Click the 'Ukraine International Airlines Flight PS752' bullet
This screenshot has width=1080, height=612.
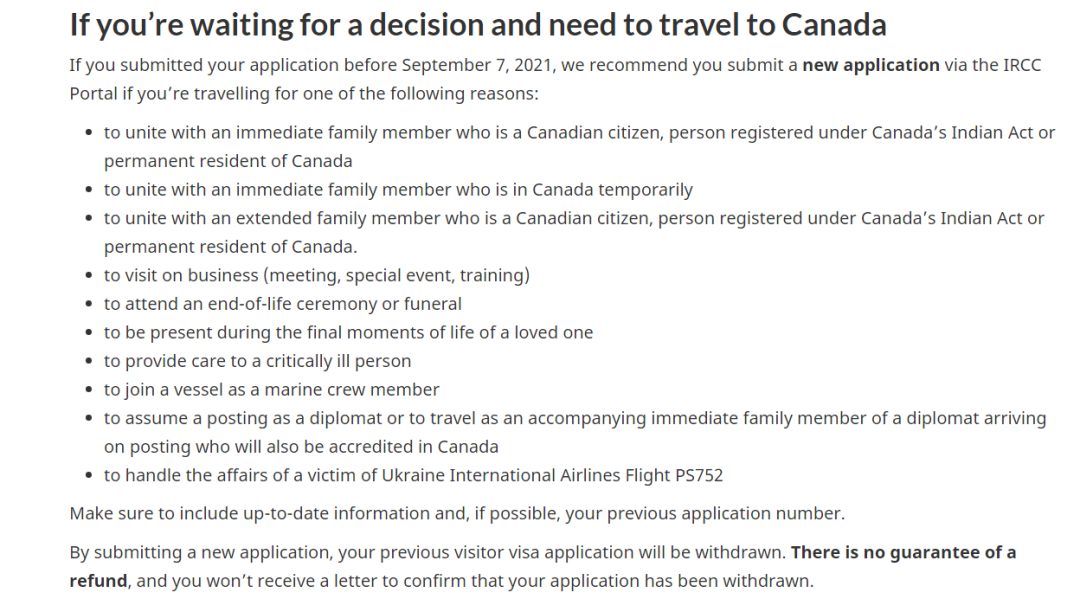point(413,475)
